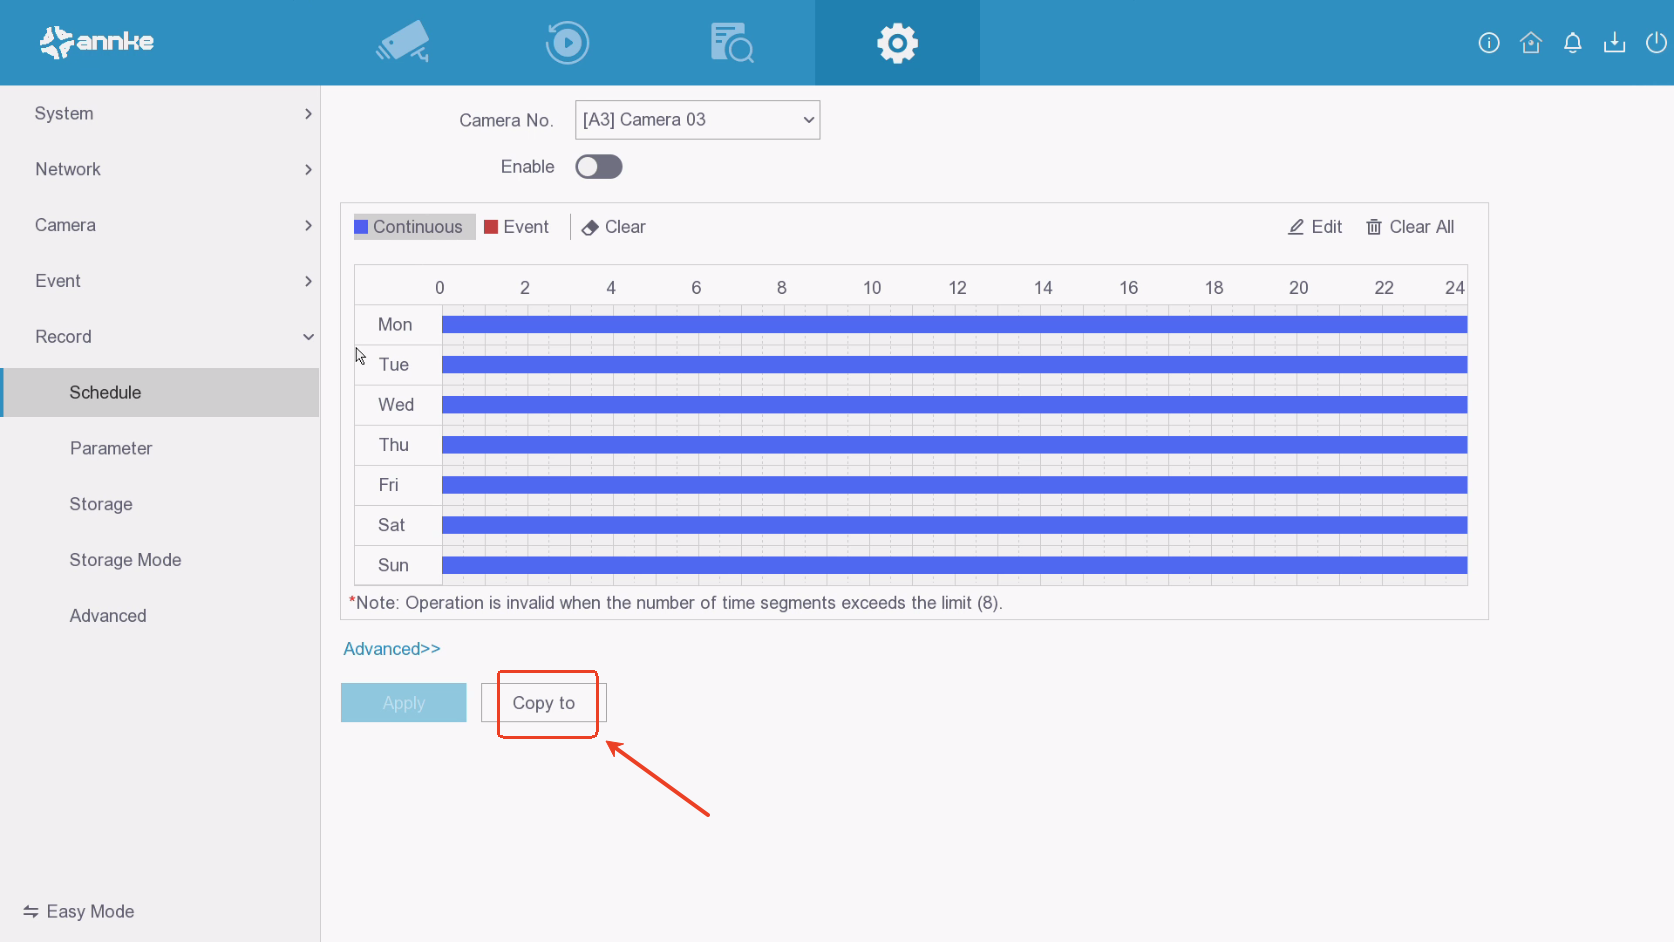1674x942 pixels.
Task: Select the Event red record type
Action: pos(517,227)
